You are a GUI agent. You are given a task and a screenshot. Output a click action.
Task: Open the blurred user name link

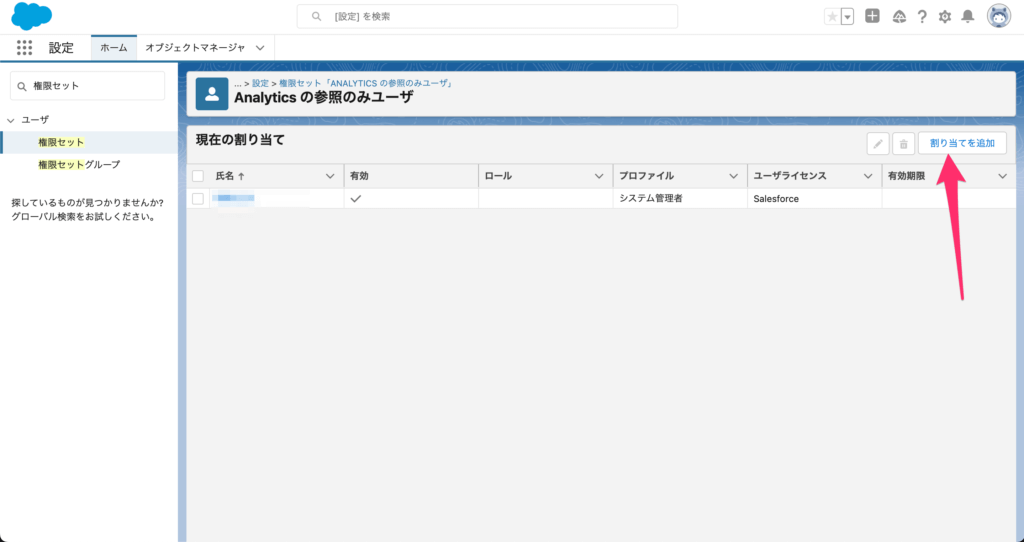click(x=235, y=199)
